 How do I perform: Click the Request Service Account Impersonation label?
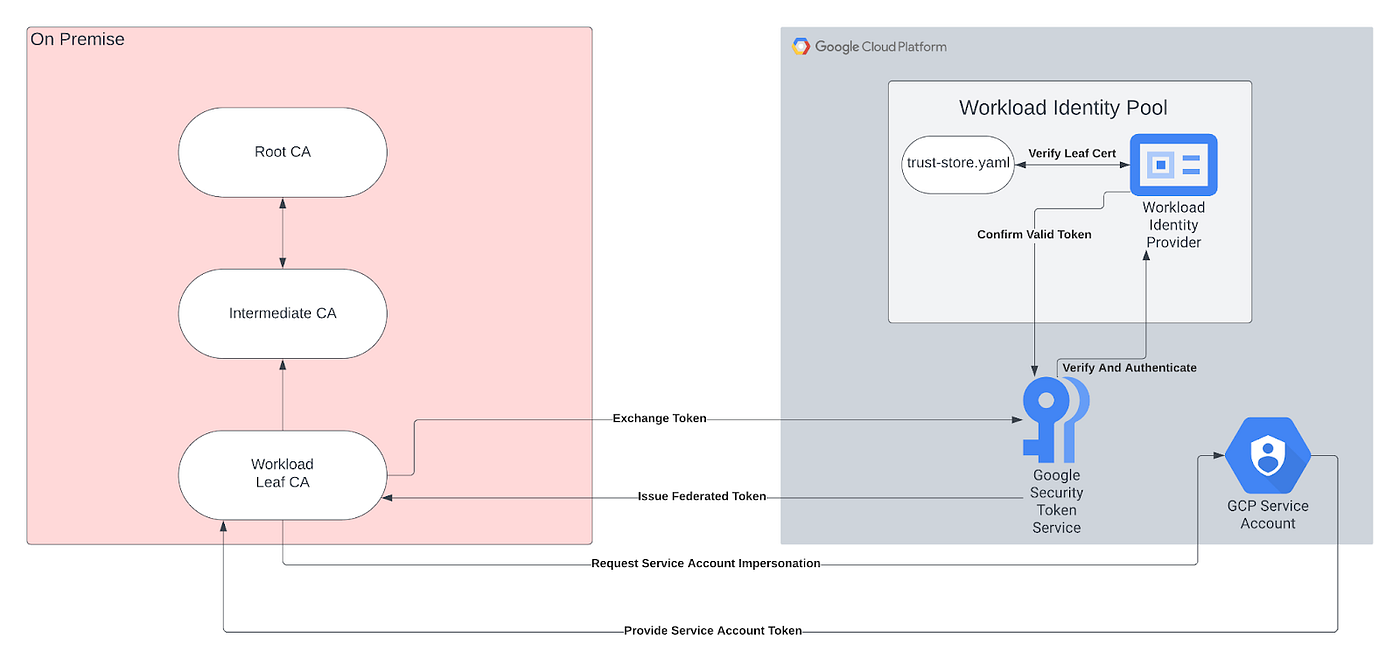[705, 563]
